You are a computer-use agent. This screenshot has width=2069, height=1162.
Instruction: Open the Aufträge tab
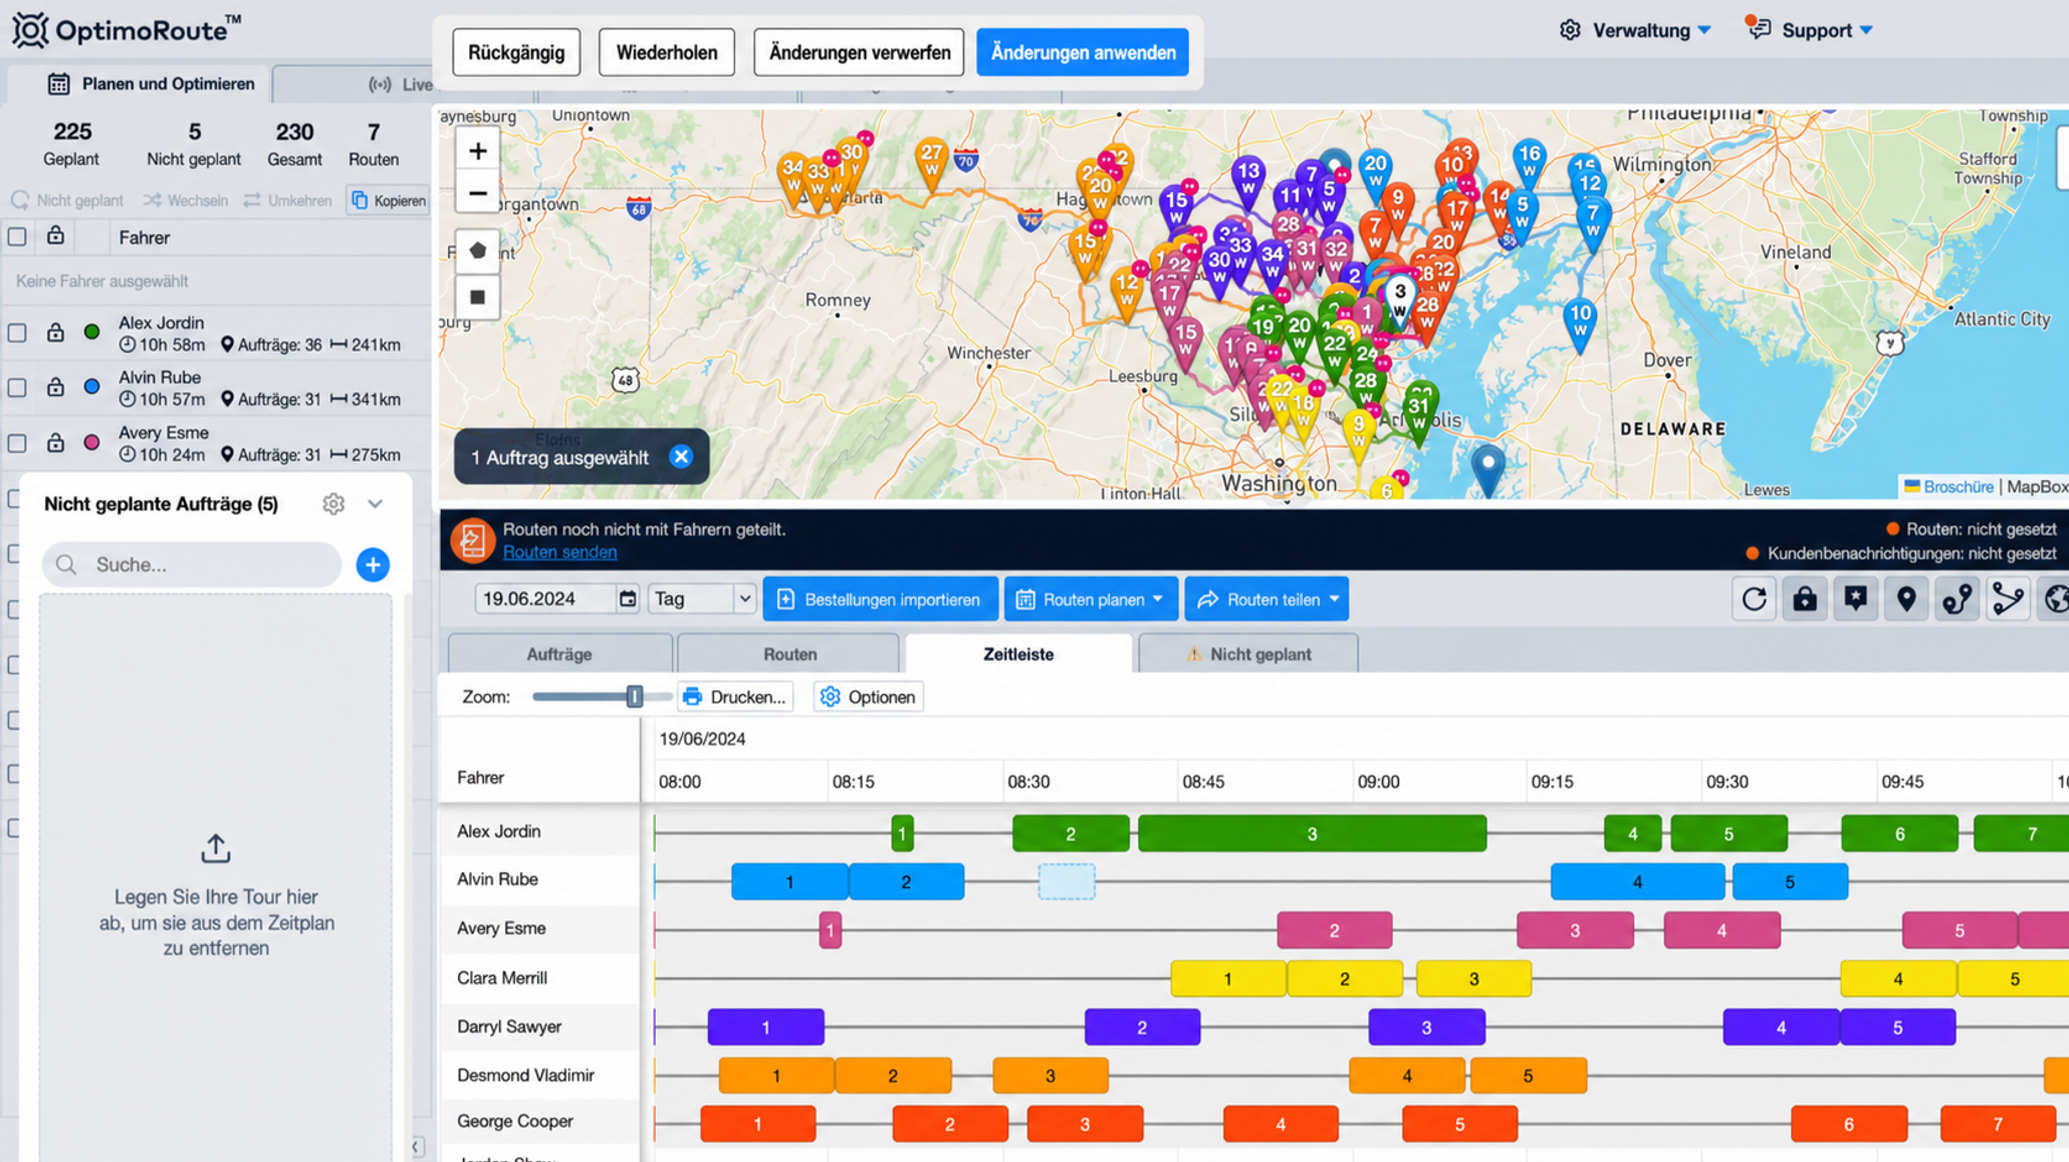(560, 654)
